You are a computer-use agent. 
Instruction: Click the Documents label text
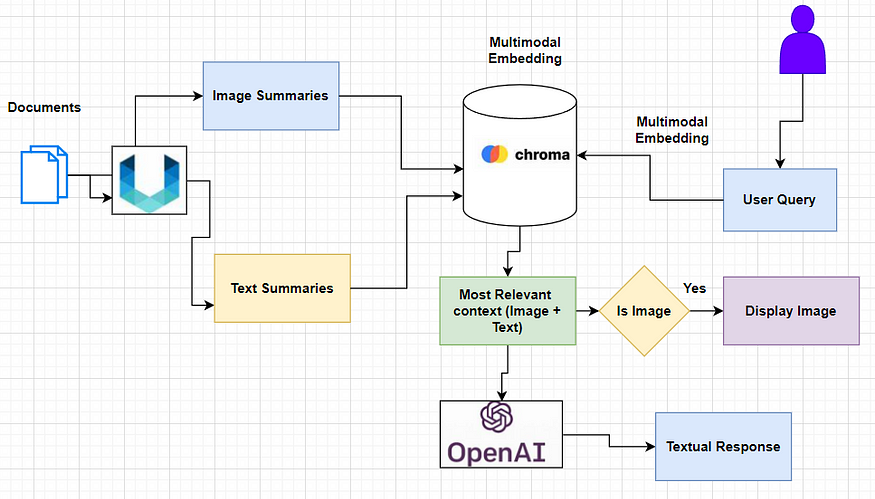pyautogui.click(x=44, y=107)
